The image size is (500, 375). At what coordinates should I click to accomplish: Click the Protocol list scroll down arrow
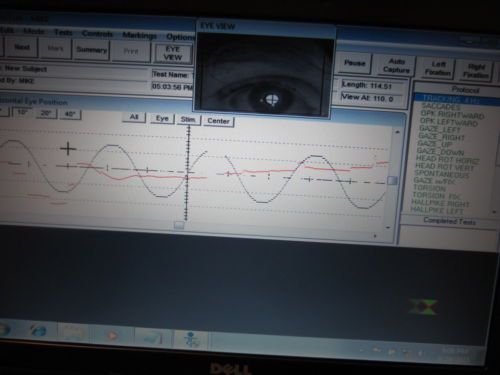(x=494, y=211)
